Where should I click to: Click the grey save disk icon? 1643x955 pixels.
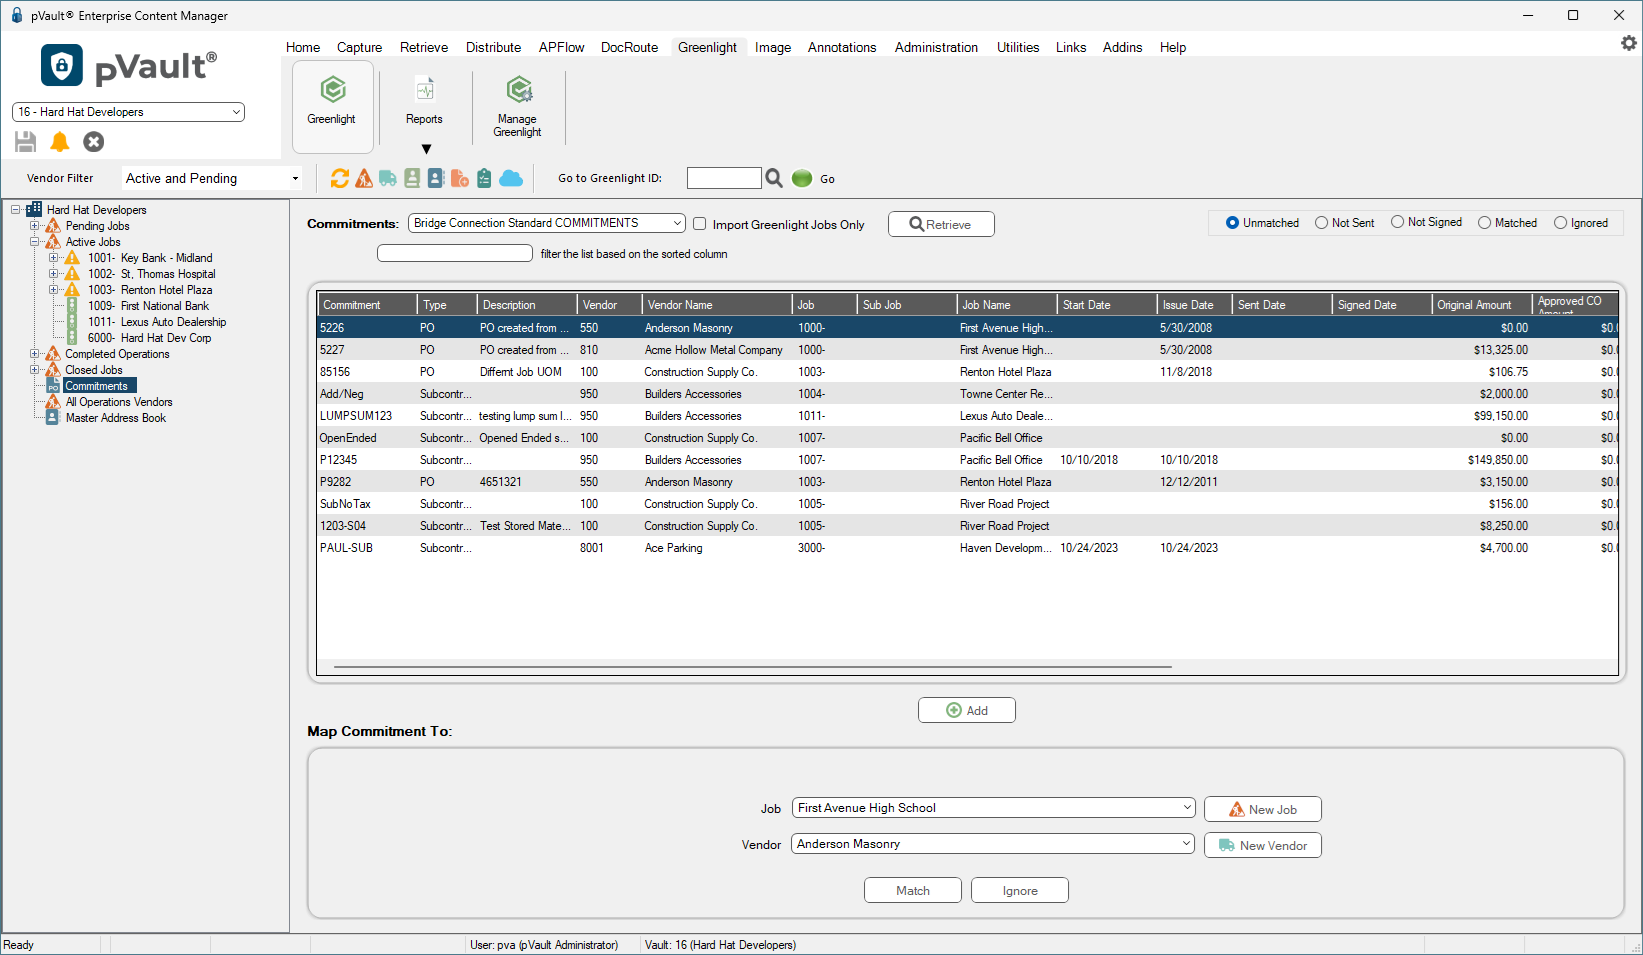(26, 142)
